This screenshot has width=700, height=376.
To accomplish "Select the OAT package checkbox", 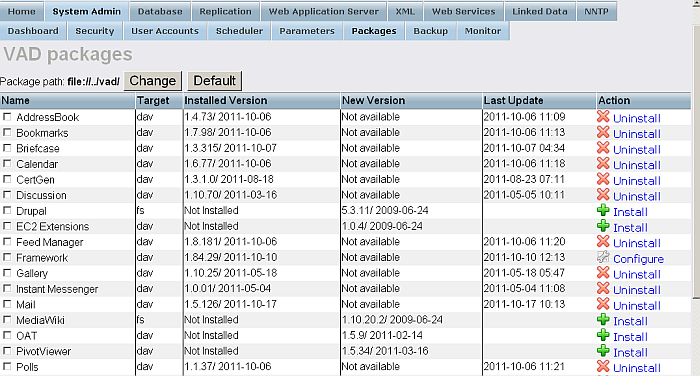I will (x=7, y=335).
